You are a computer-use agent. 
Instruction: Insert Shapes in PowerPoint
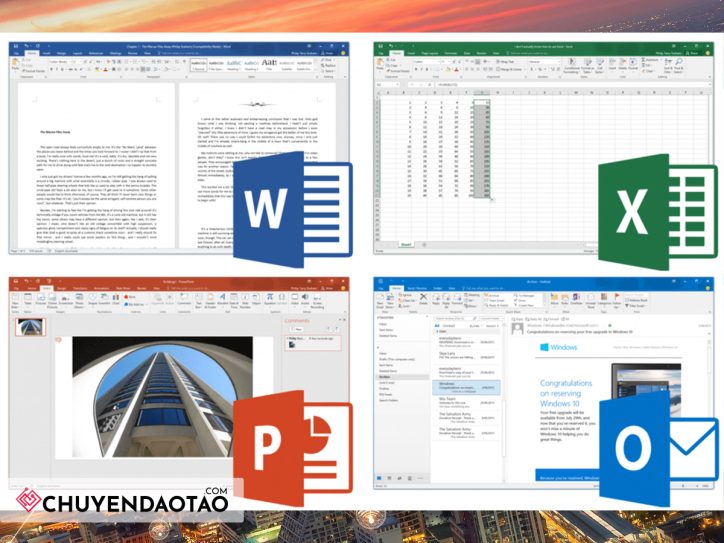tap(92, 299)
